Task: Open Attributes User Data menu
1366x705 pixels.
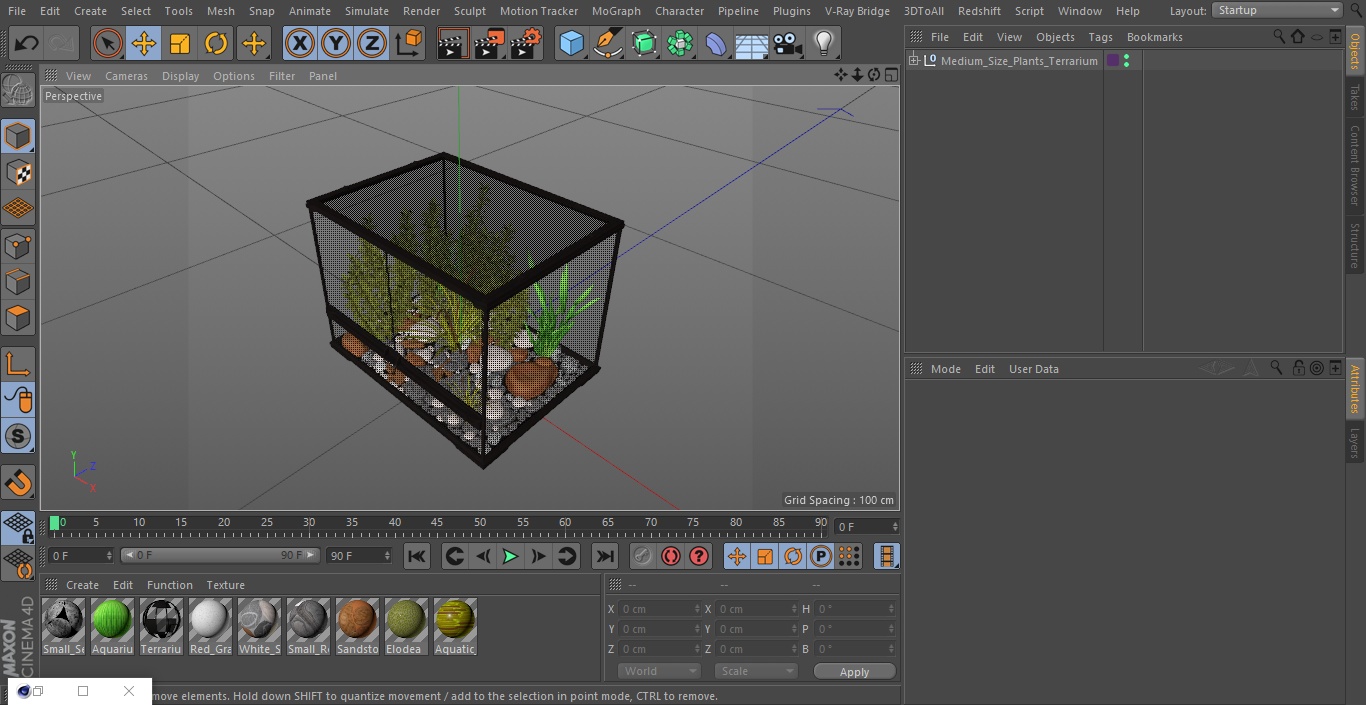Action: (1033, 369)
